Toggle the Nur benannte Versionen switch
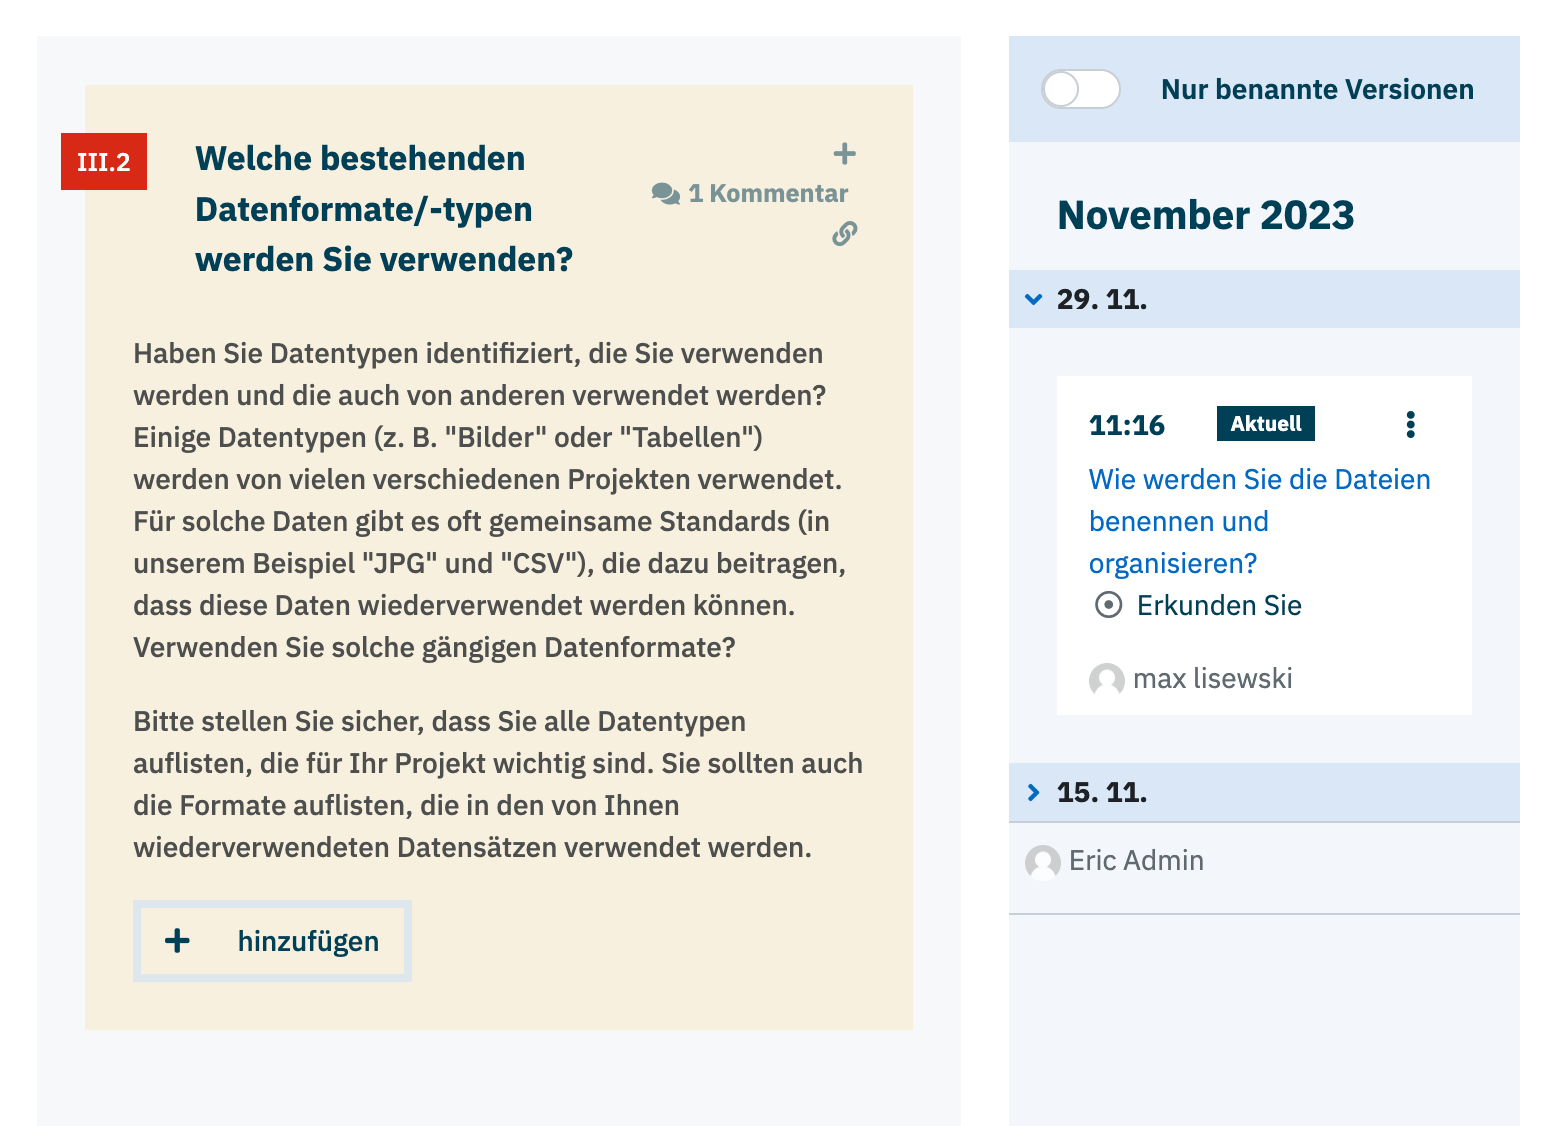The height and width of the screenshot is (1126, 1562). (1080, 90)
